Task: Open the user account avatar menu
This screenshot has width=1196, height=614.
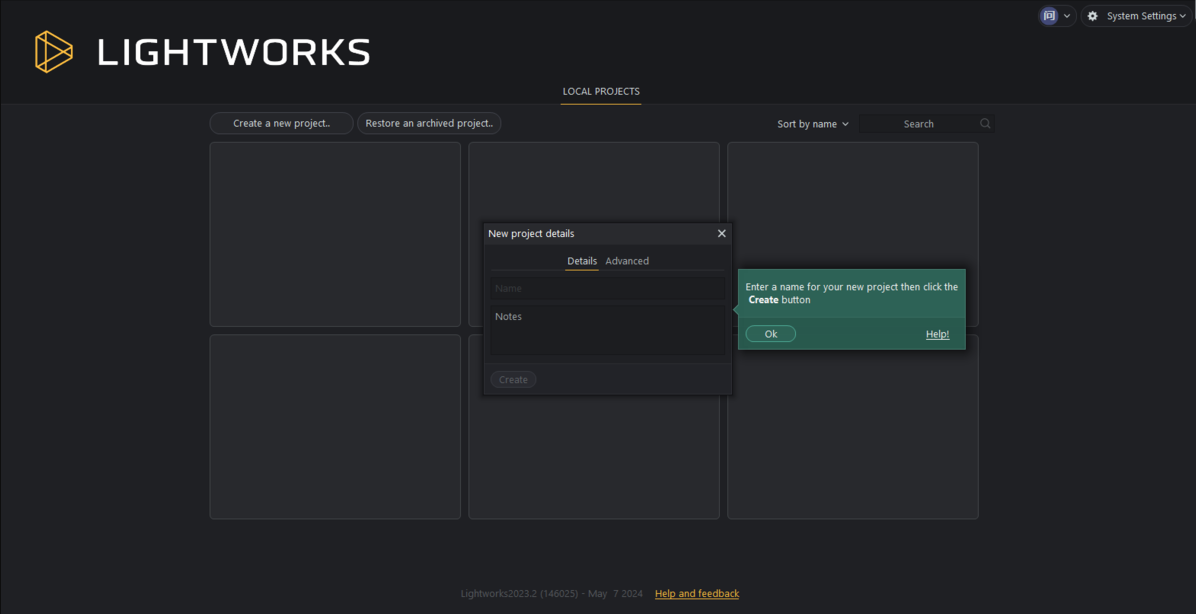Action: (x=1057, y=16)
